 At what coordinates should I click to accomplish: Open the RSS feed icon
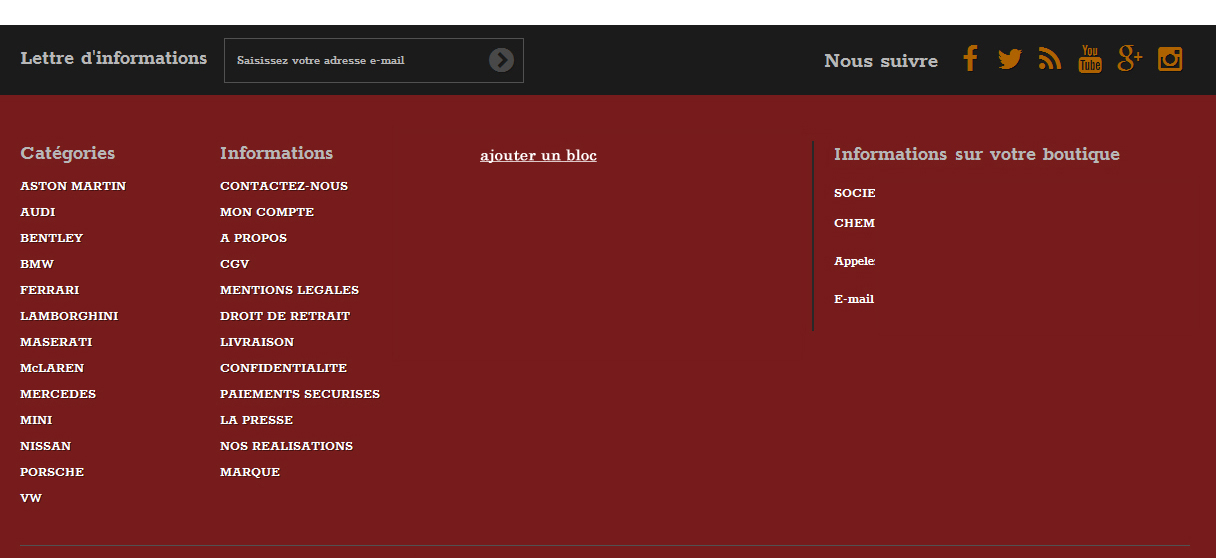point(1050,59)
